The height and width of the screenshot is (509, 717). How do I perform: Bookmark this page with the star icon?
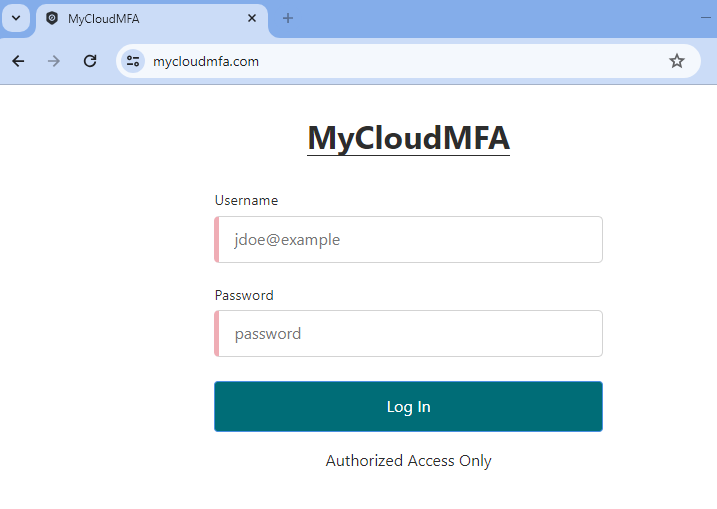(677, 61)
